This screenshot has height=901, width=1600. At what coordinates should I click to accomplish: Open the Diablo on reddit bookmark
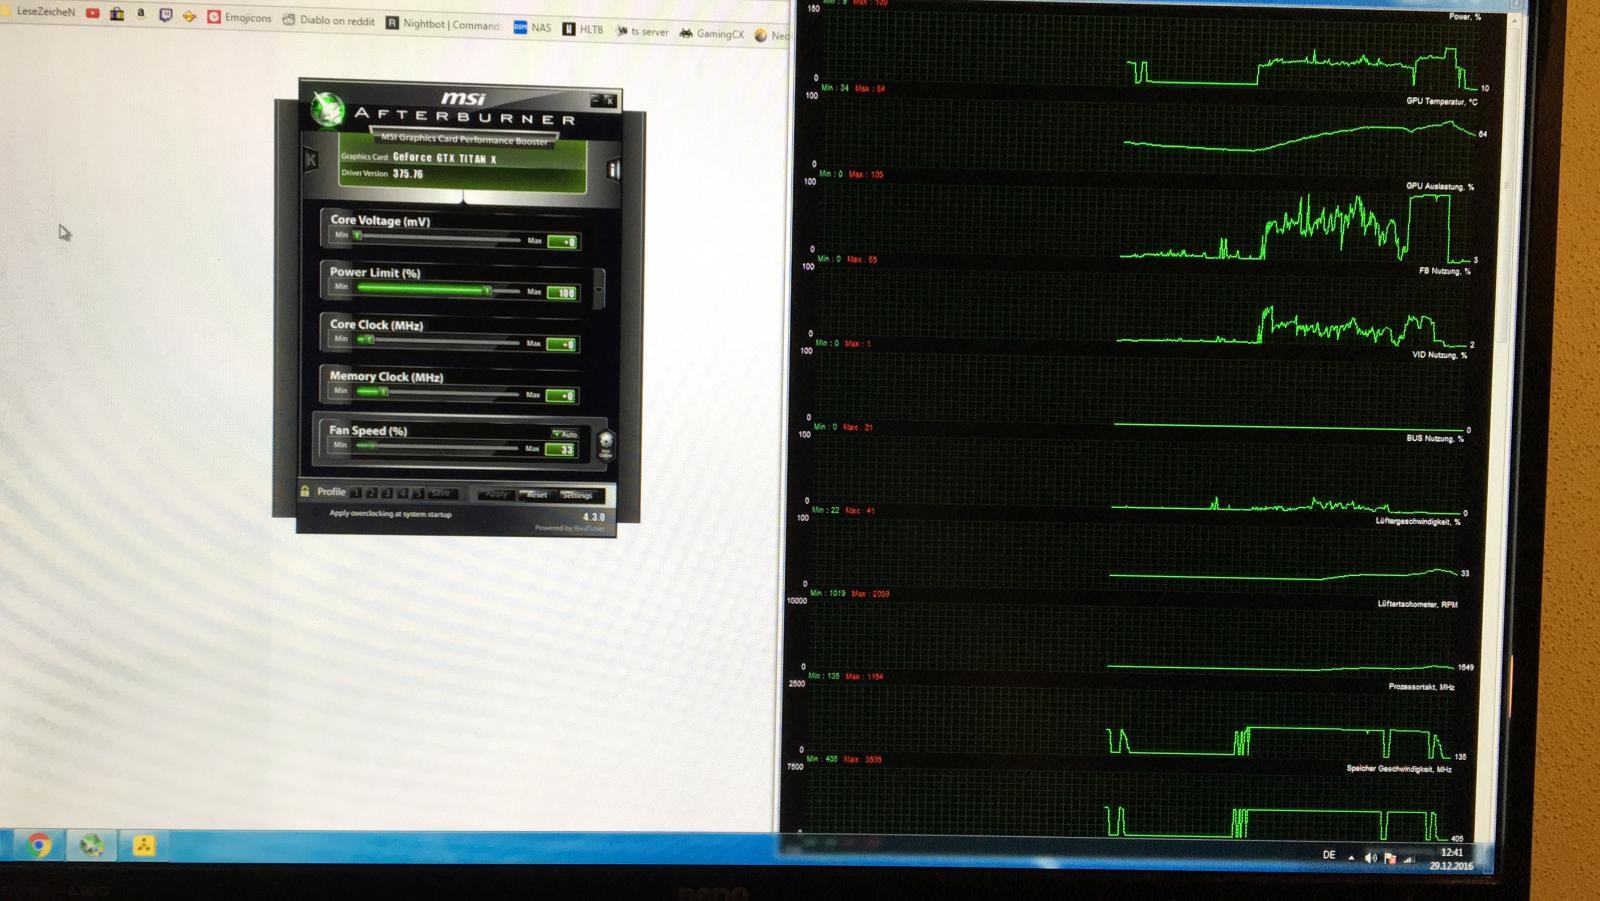[x=329, y=20]
